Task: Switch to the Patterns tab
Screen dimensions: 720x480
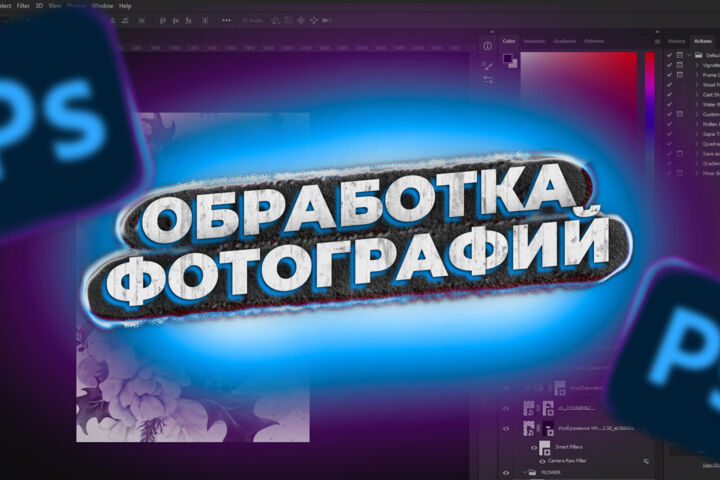Action: (594, 41)
